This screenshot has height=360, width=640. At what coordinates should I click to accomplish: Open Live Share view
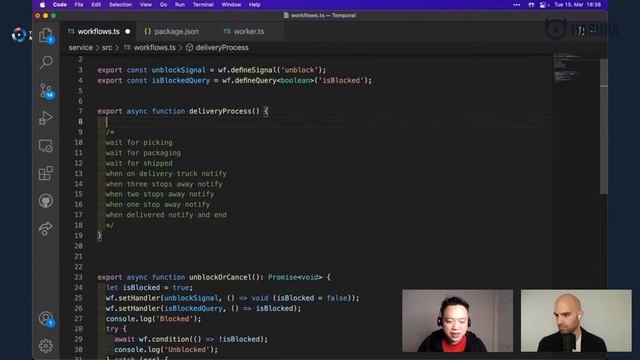pyautogui.click(x=46, y=228)
